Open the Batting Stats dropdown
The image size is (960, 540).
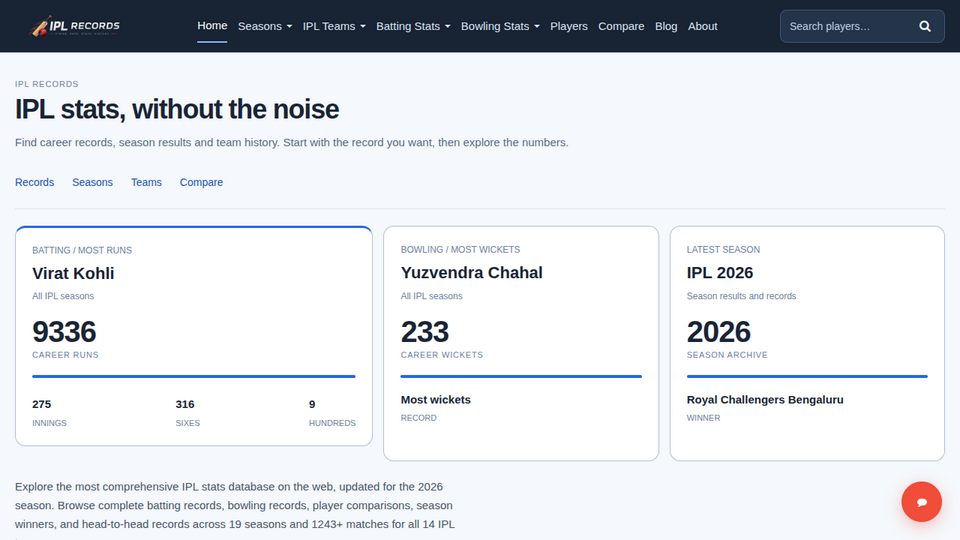(x=413, y=26)
